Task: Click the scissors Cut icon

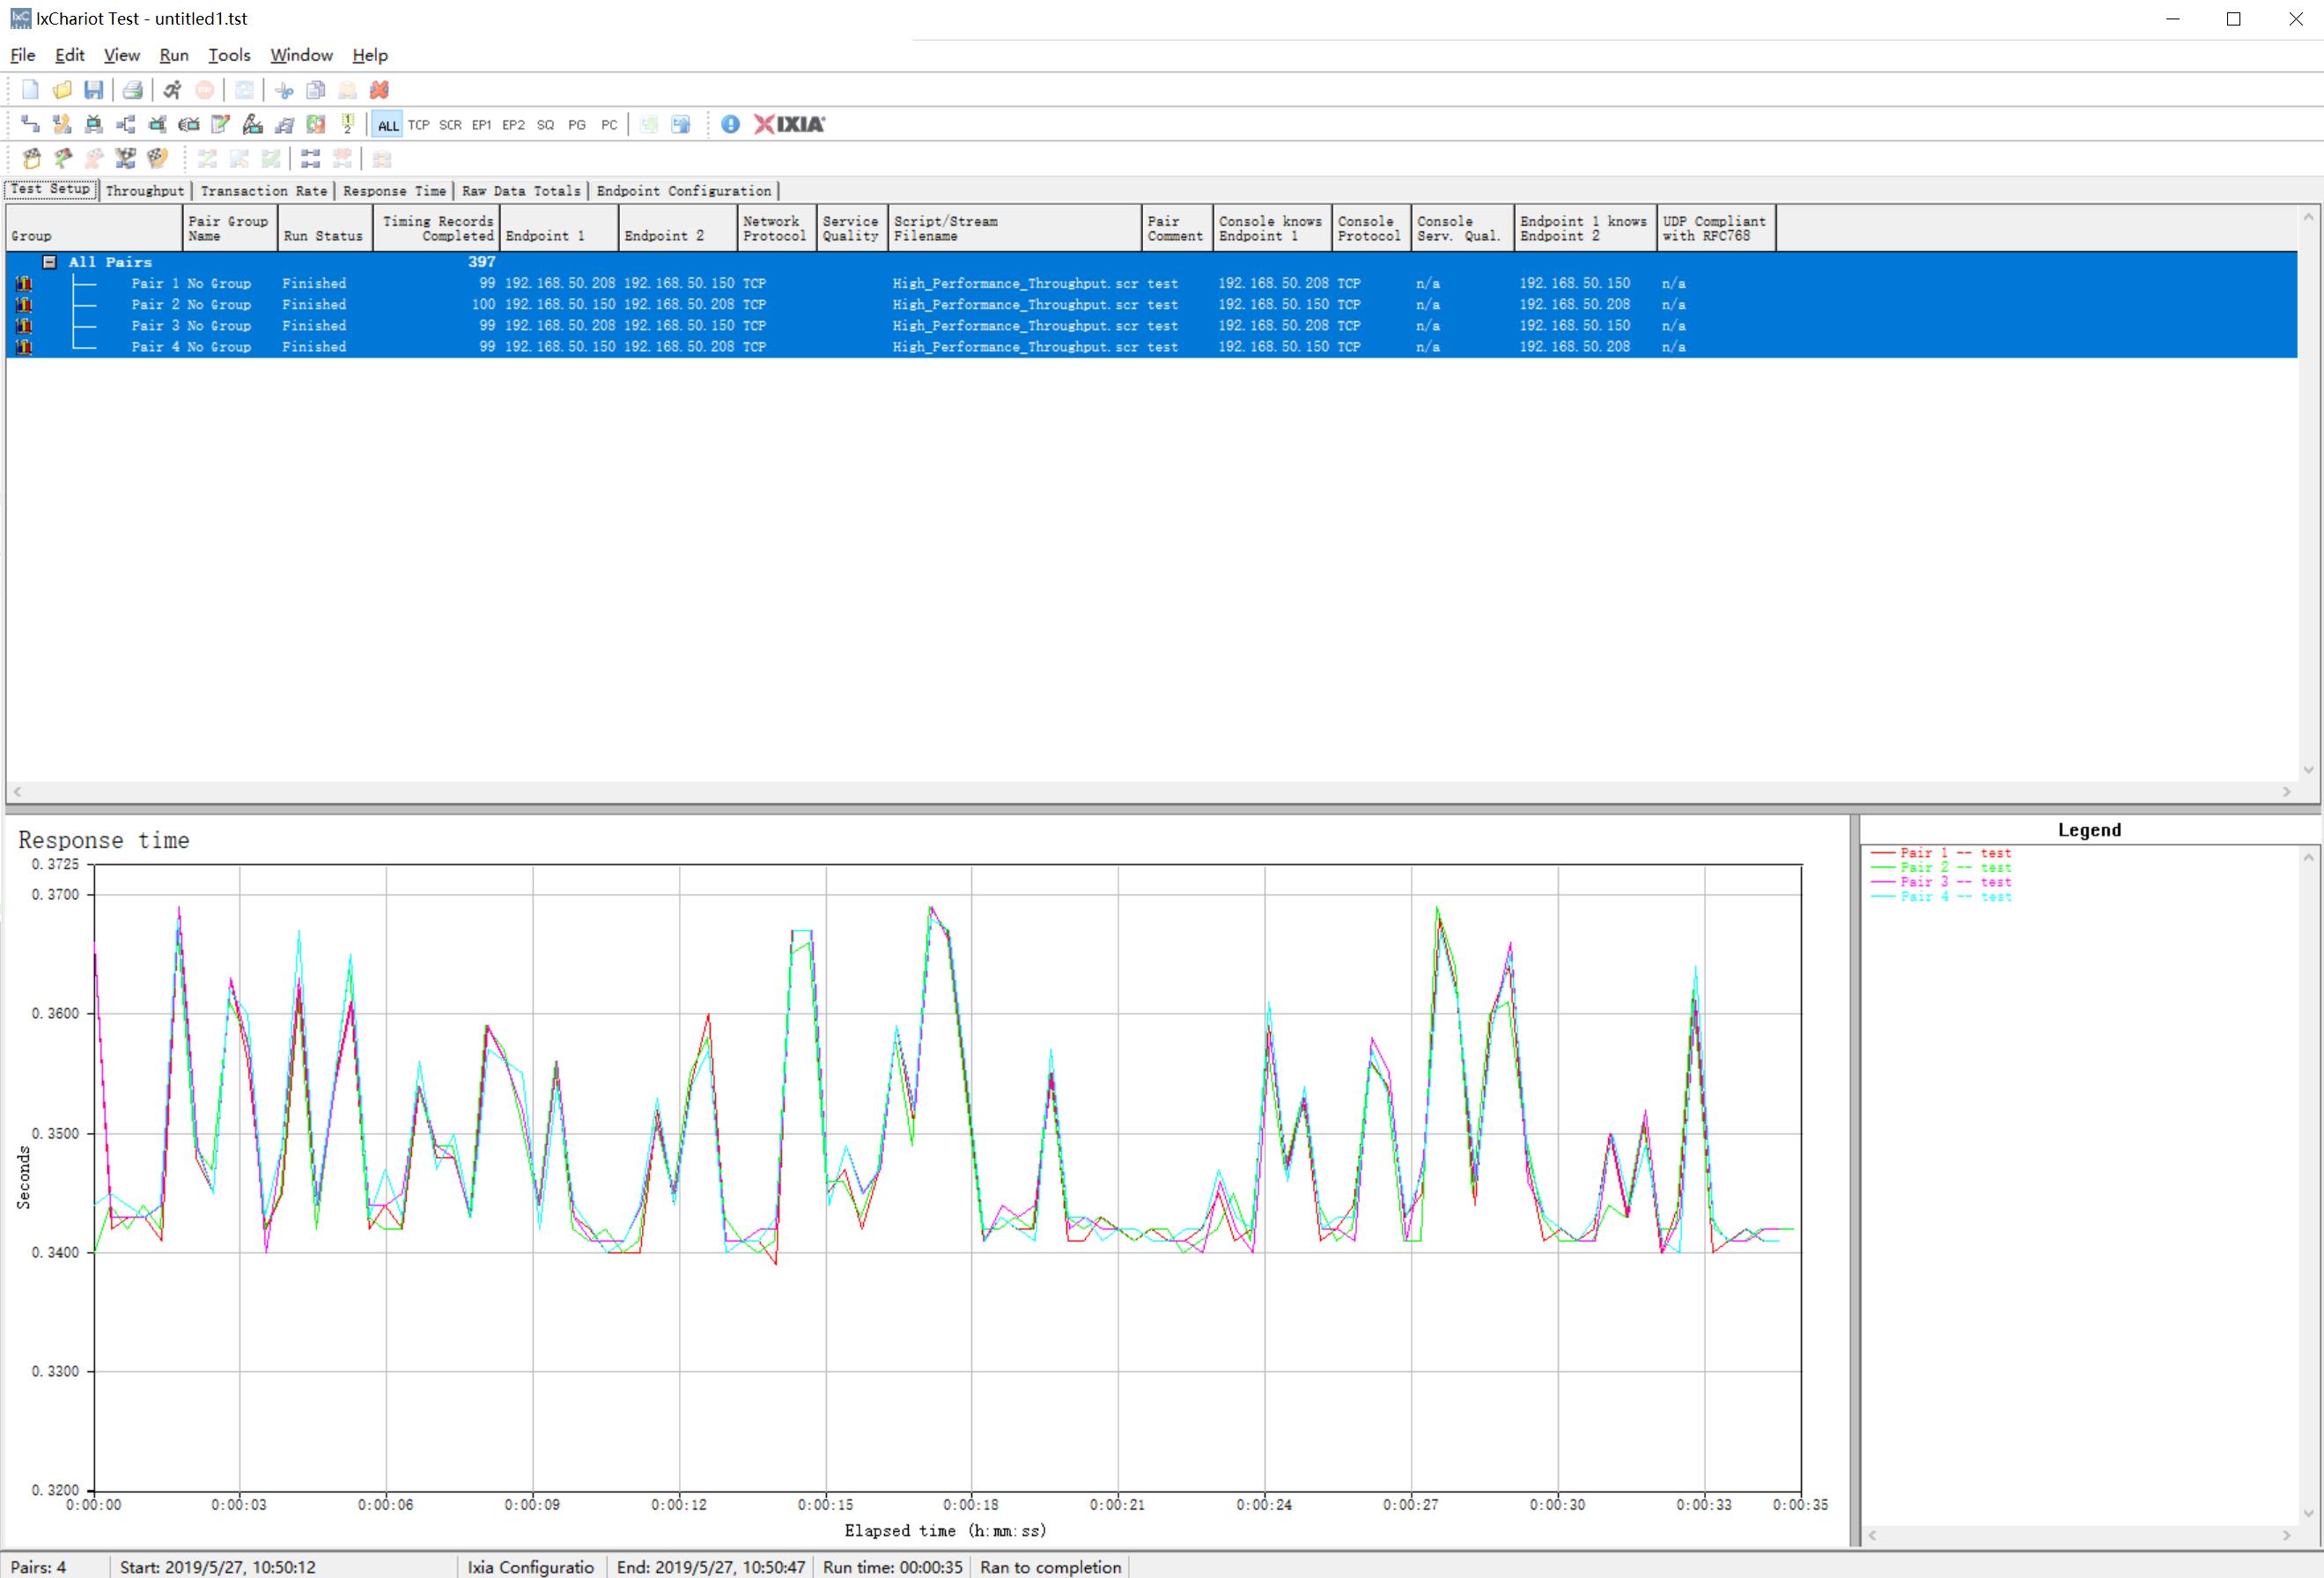Action: click(284, 90)
